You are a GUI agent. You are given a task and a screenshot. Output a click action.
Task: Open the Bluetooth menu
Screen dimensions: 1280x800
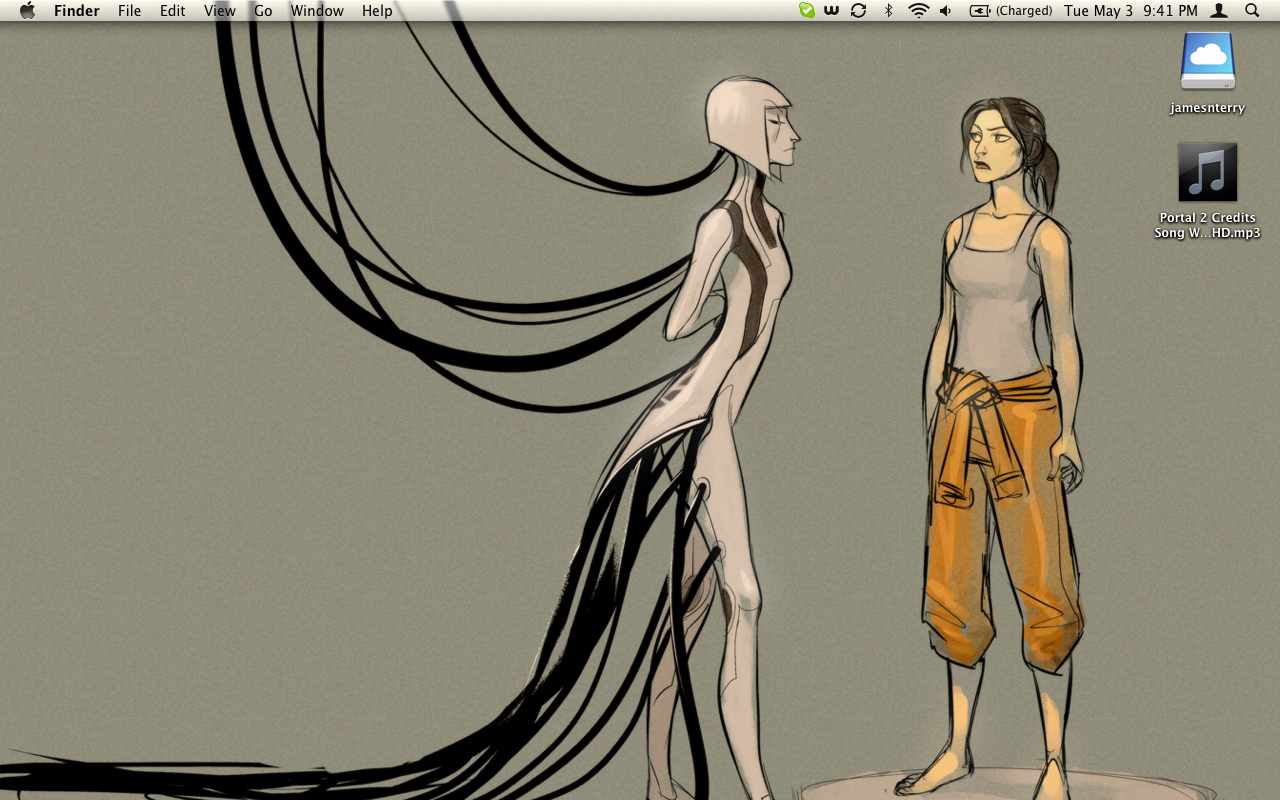click(x=888, y=11)
